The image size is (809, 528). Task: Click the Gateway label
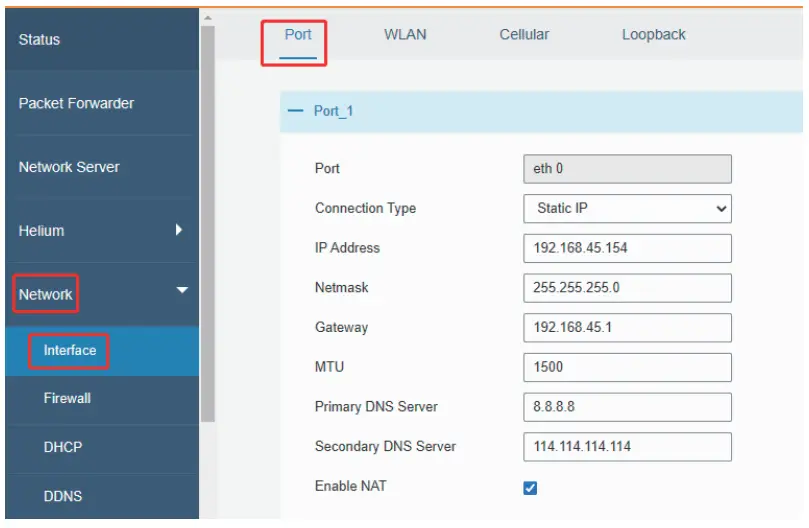coord(342,328)
